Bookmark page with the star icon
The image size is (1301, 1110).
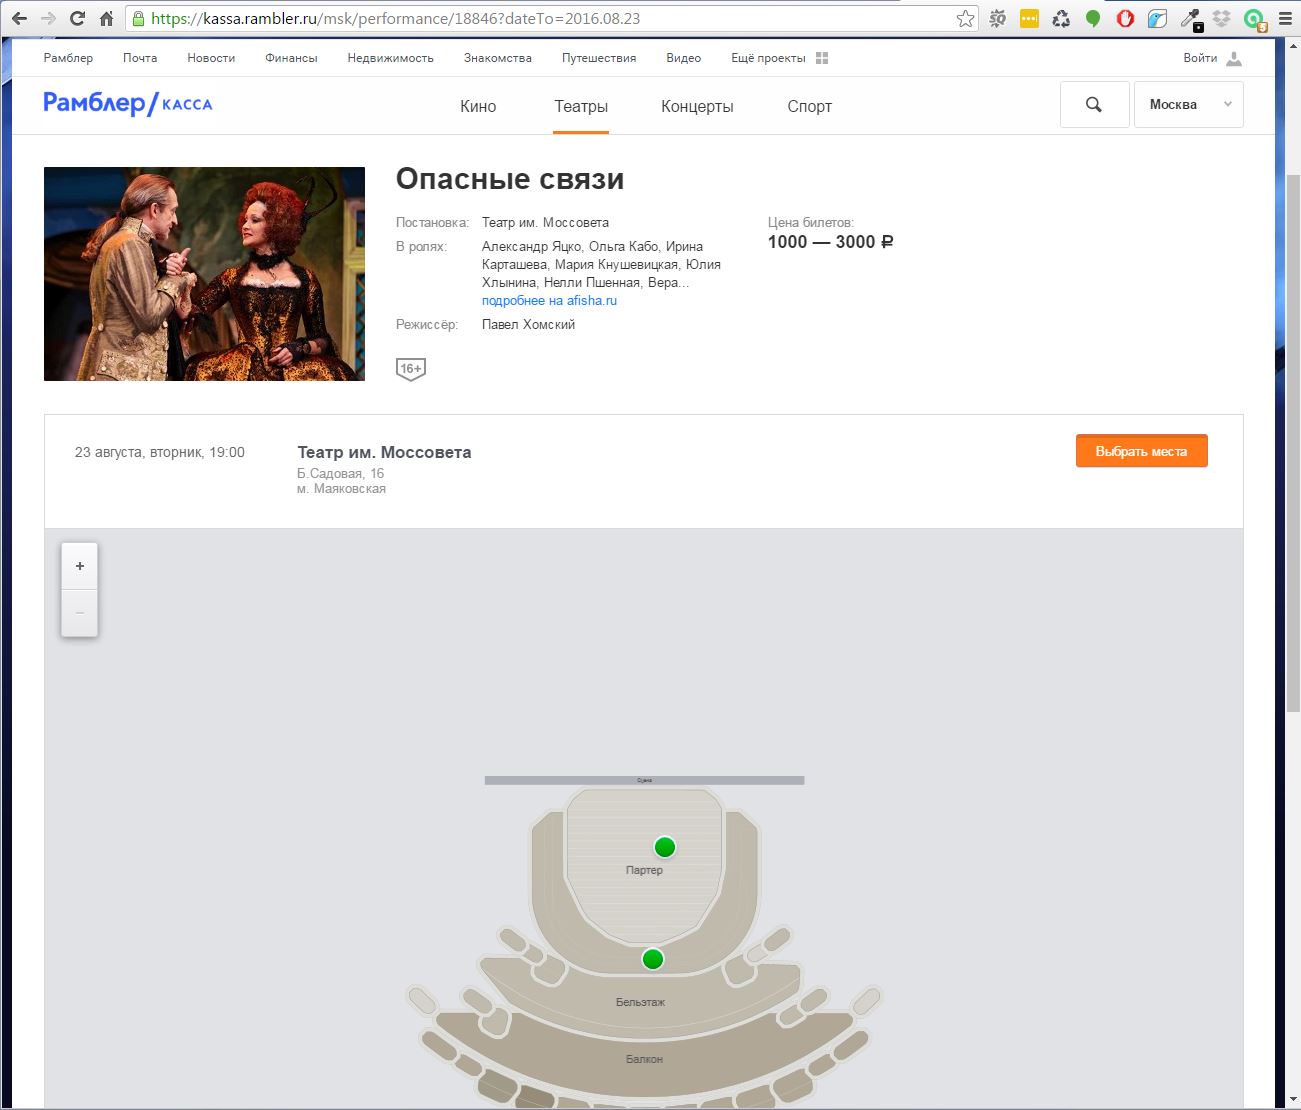point(965,19)
